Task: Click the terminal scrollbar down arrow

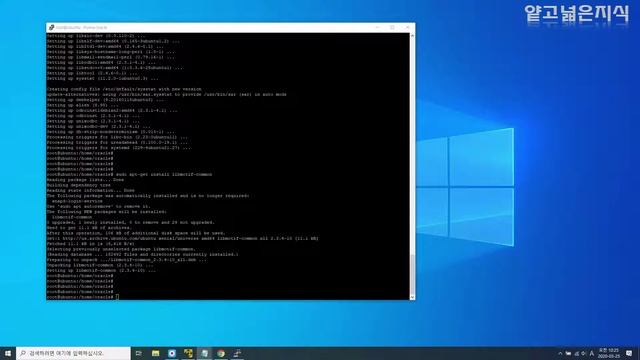Action: pyautogui.click(x=412, y=297)
